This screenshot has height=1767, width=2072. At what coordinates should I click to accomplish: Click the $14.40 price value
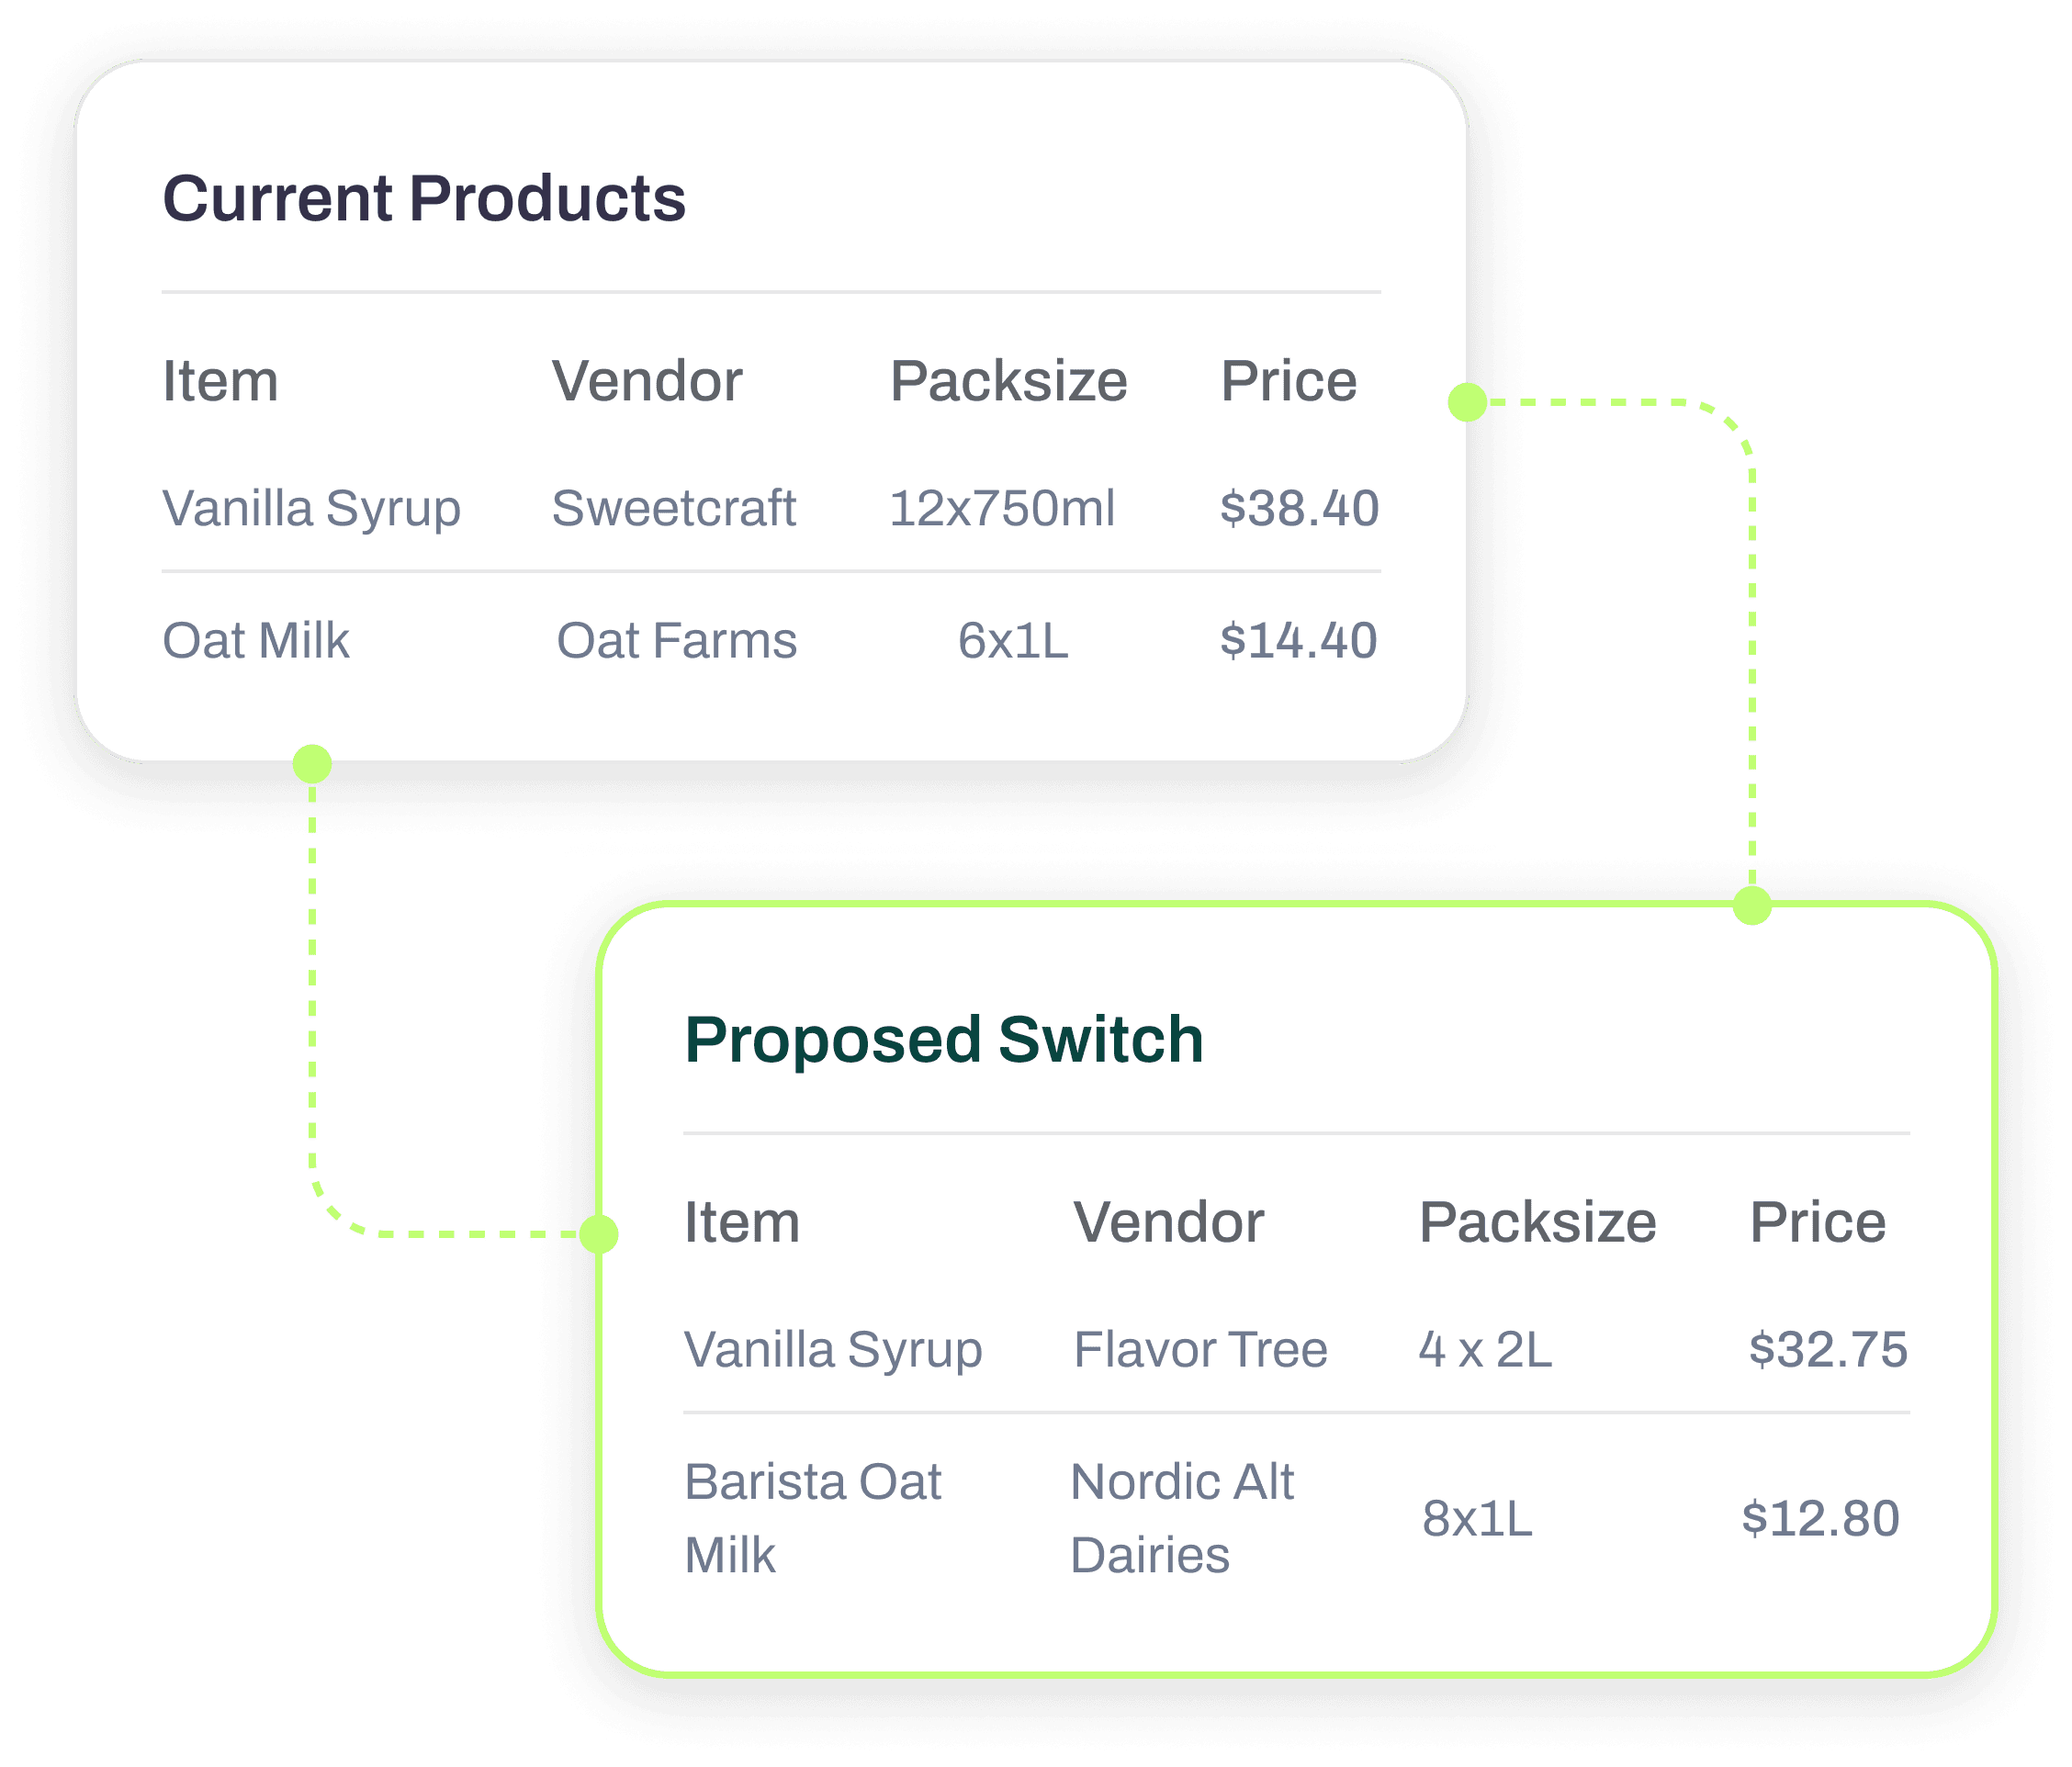pos(1298,640)
